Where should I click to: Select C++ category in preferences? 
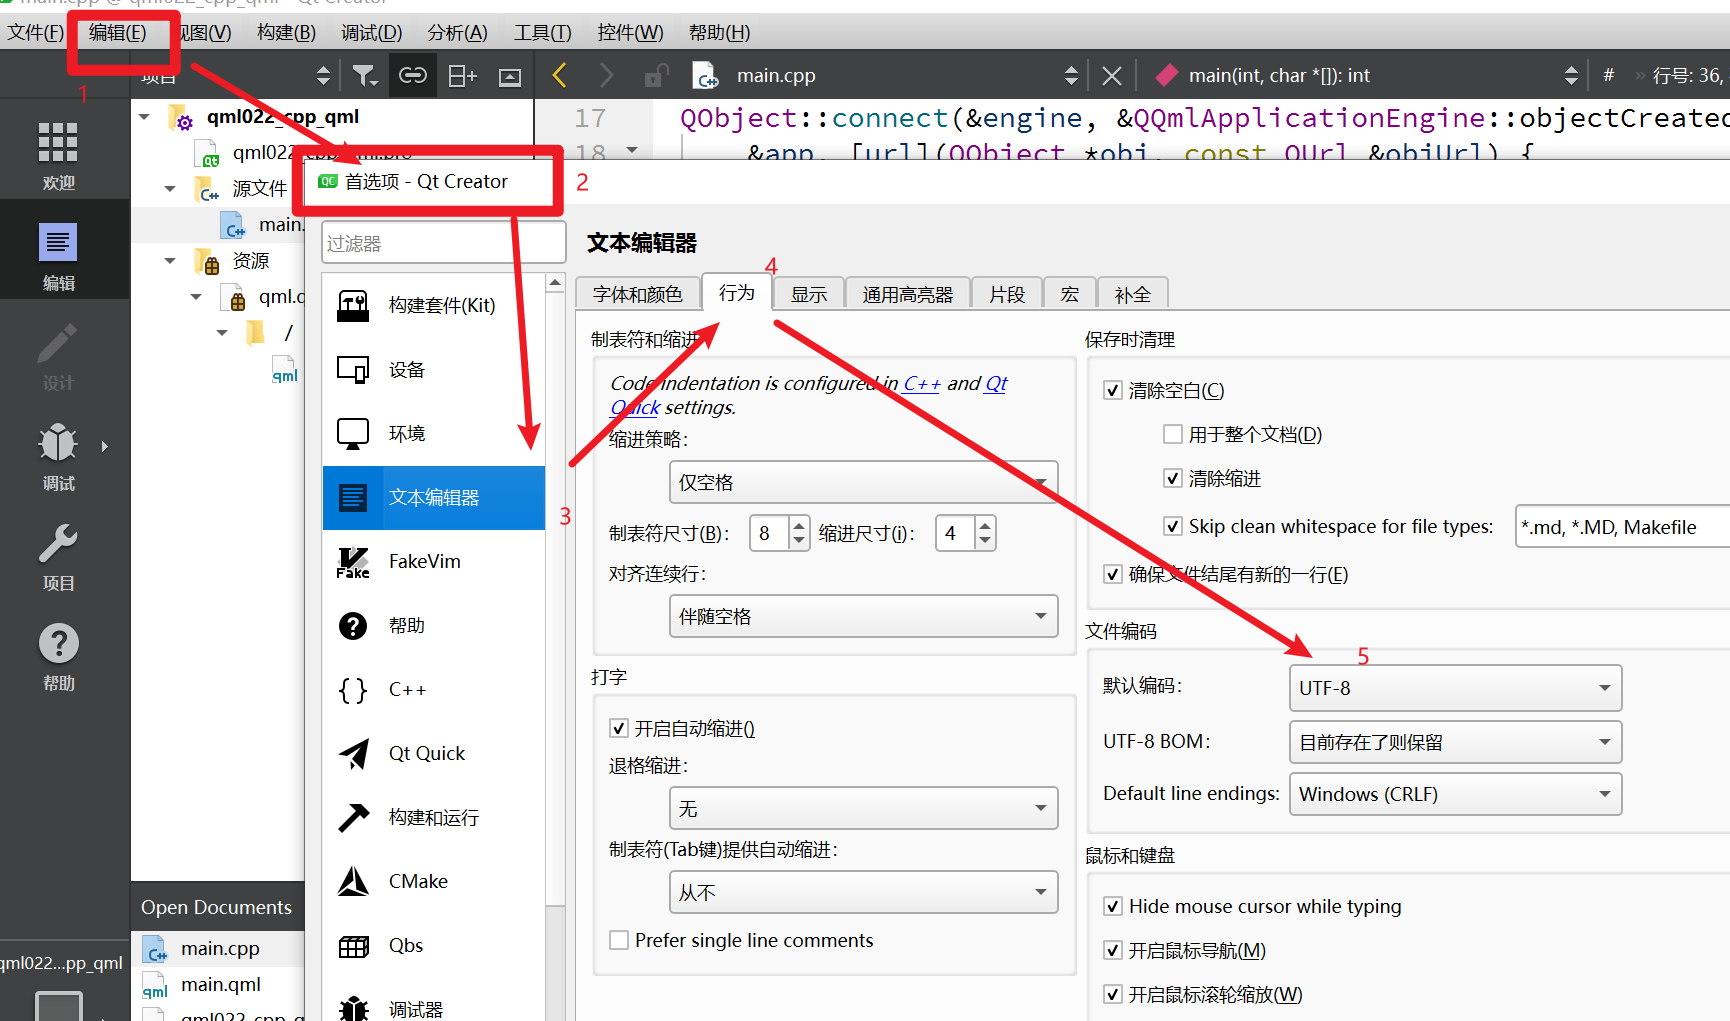(x=434, y=689)
